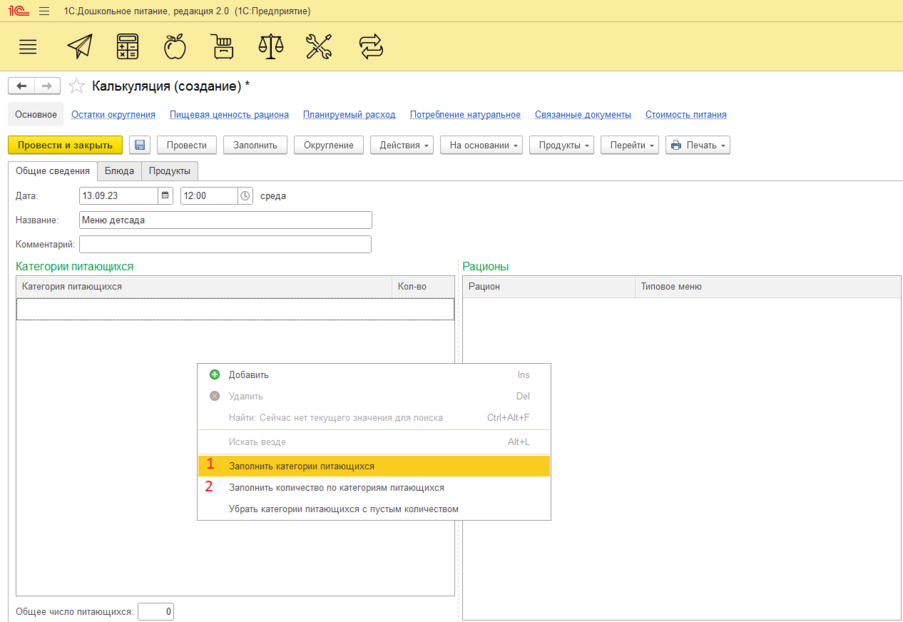Choose Добавить in the context menu

click(x=248, y=375)
